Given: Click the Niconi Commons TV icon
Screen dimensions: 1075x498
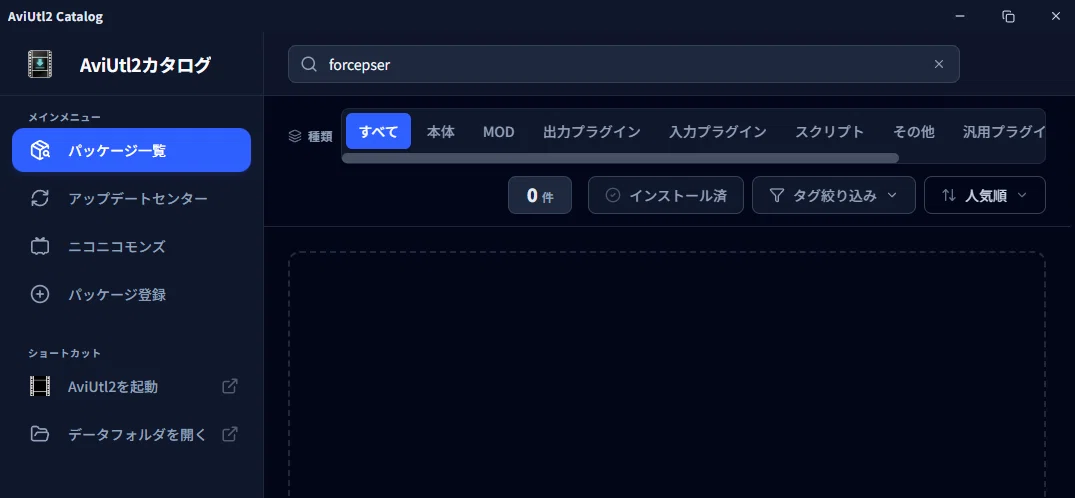Looking at the screenshot, I should [40, 246].
